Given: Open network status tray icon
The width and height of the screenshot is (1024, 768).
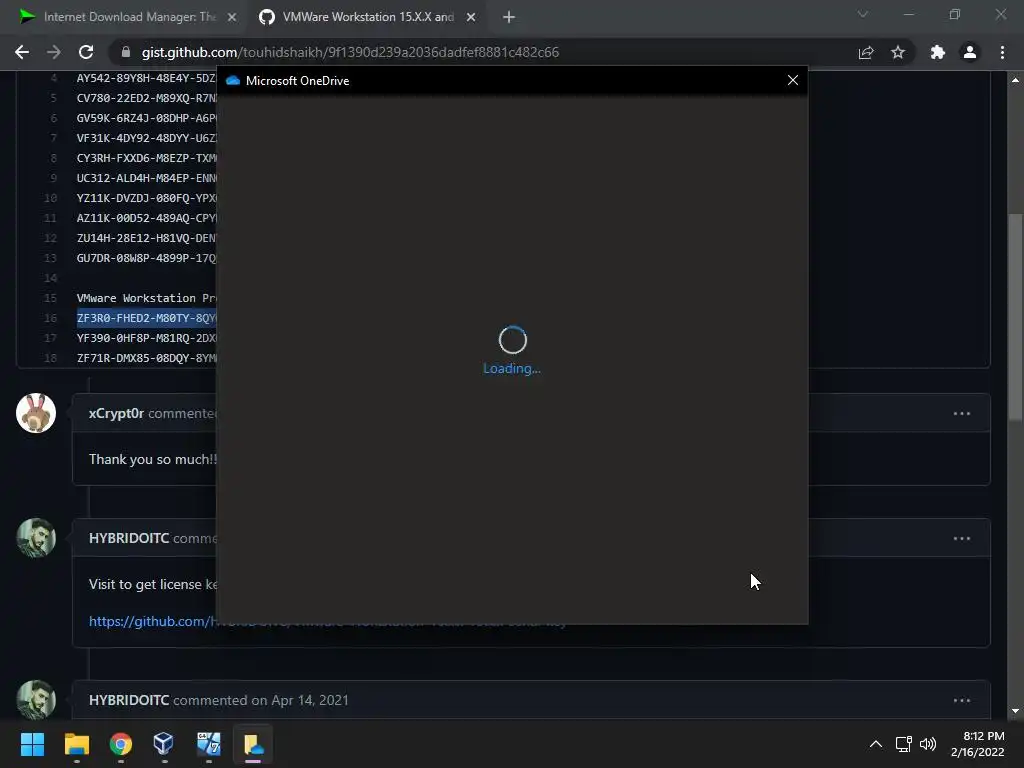Looking at the screenshot, I should point(903,744).
